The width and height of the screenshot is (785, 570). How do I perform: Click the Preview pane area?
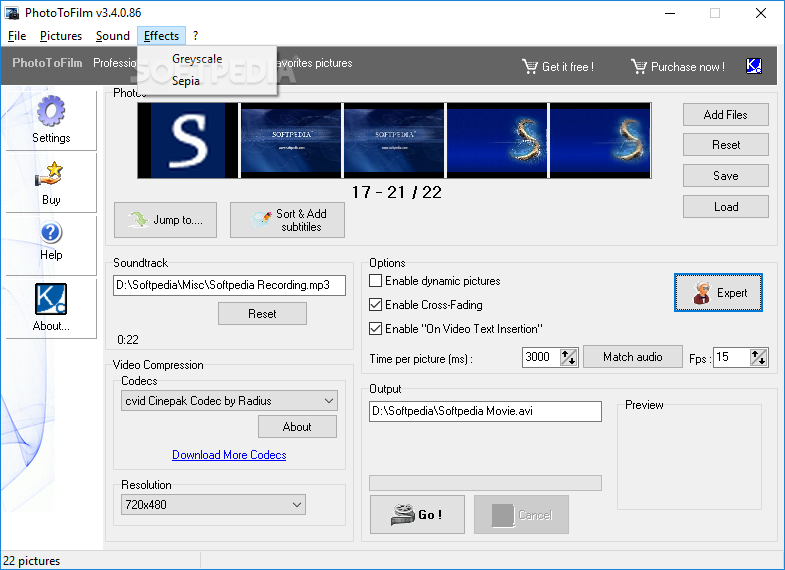click(x=689, y=459)
